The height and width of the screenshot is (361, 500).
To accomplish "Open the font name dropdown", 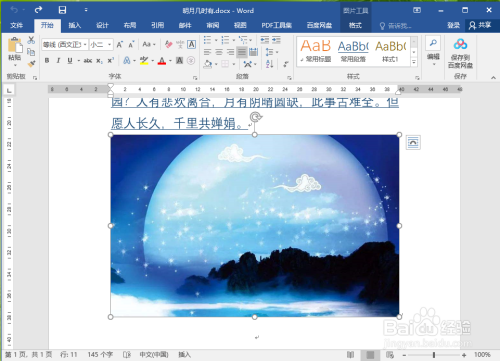I will (x=85, y=44).
